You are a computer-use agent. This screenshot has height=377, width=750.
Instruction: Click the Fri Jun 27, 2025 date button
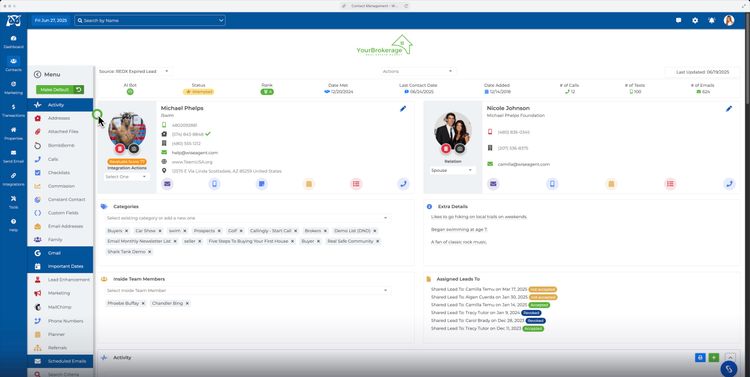click(51, 21)
